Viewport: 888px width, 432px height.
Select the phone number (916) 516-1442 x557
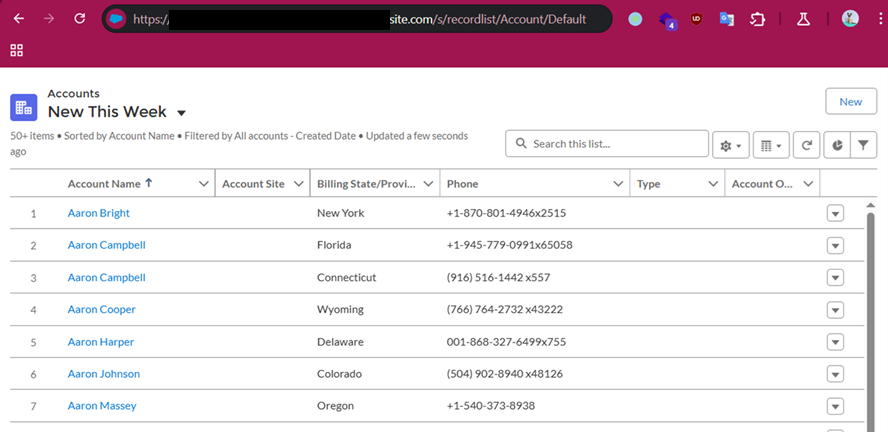[x=498, y=277]
